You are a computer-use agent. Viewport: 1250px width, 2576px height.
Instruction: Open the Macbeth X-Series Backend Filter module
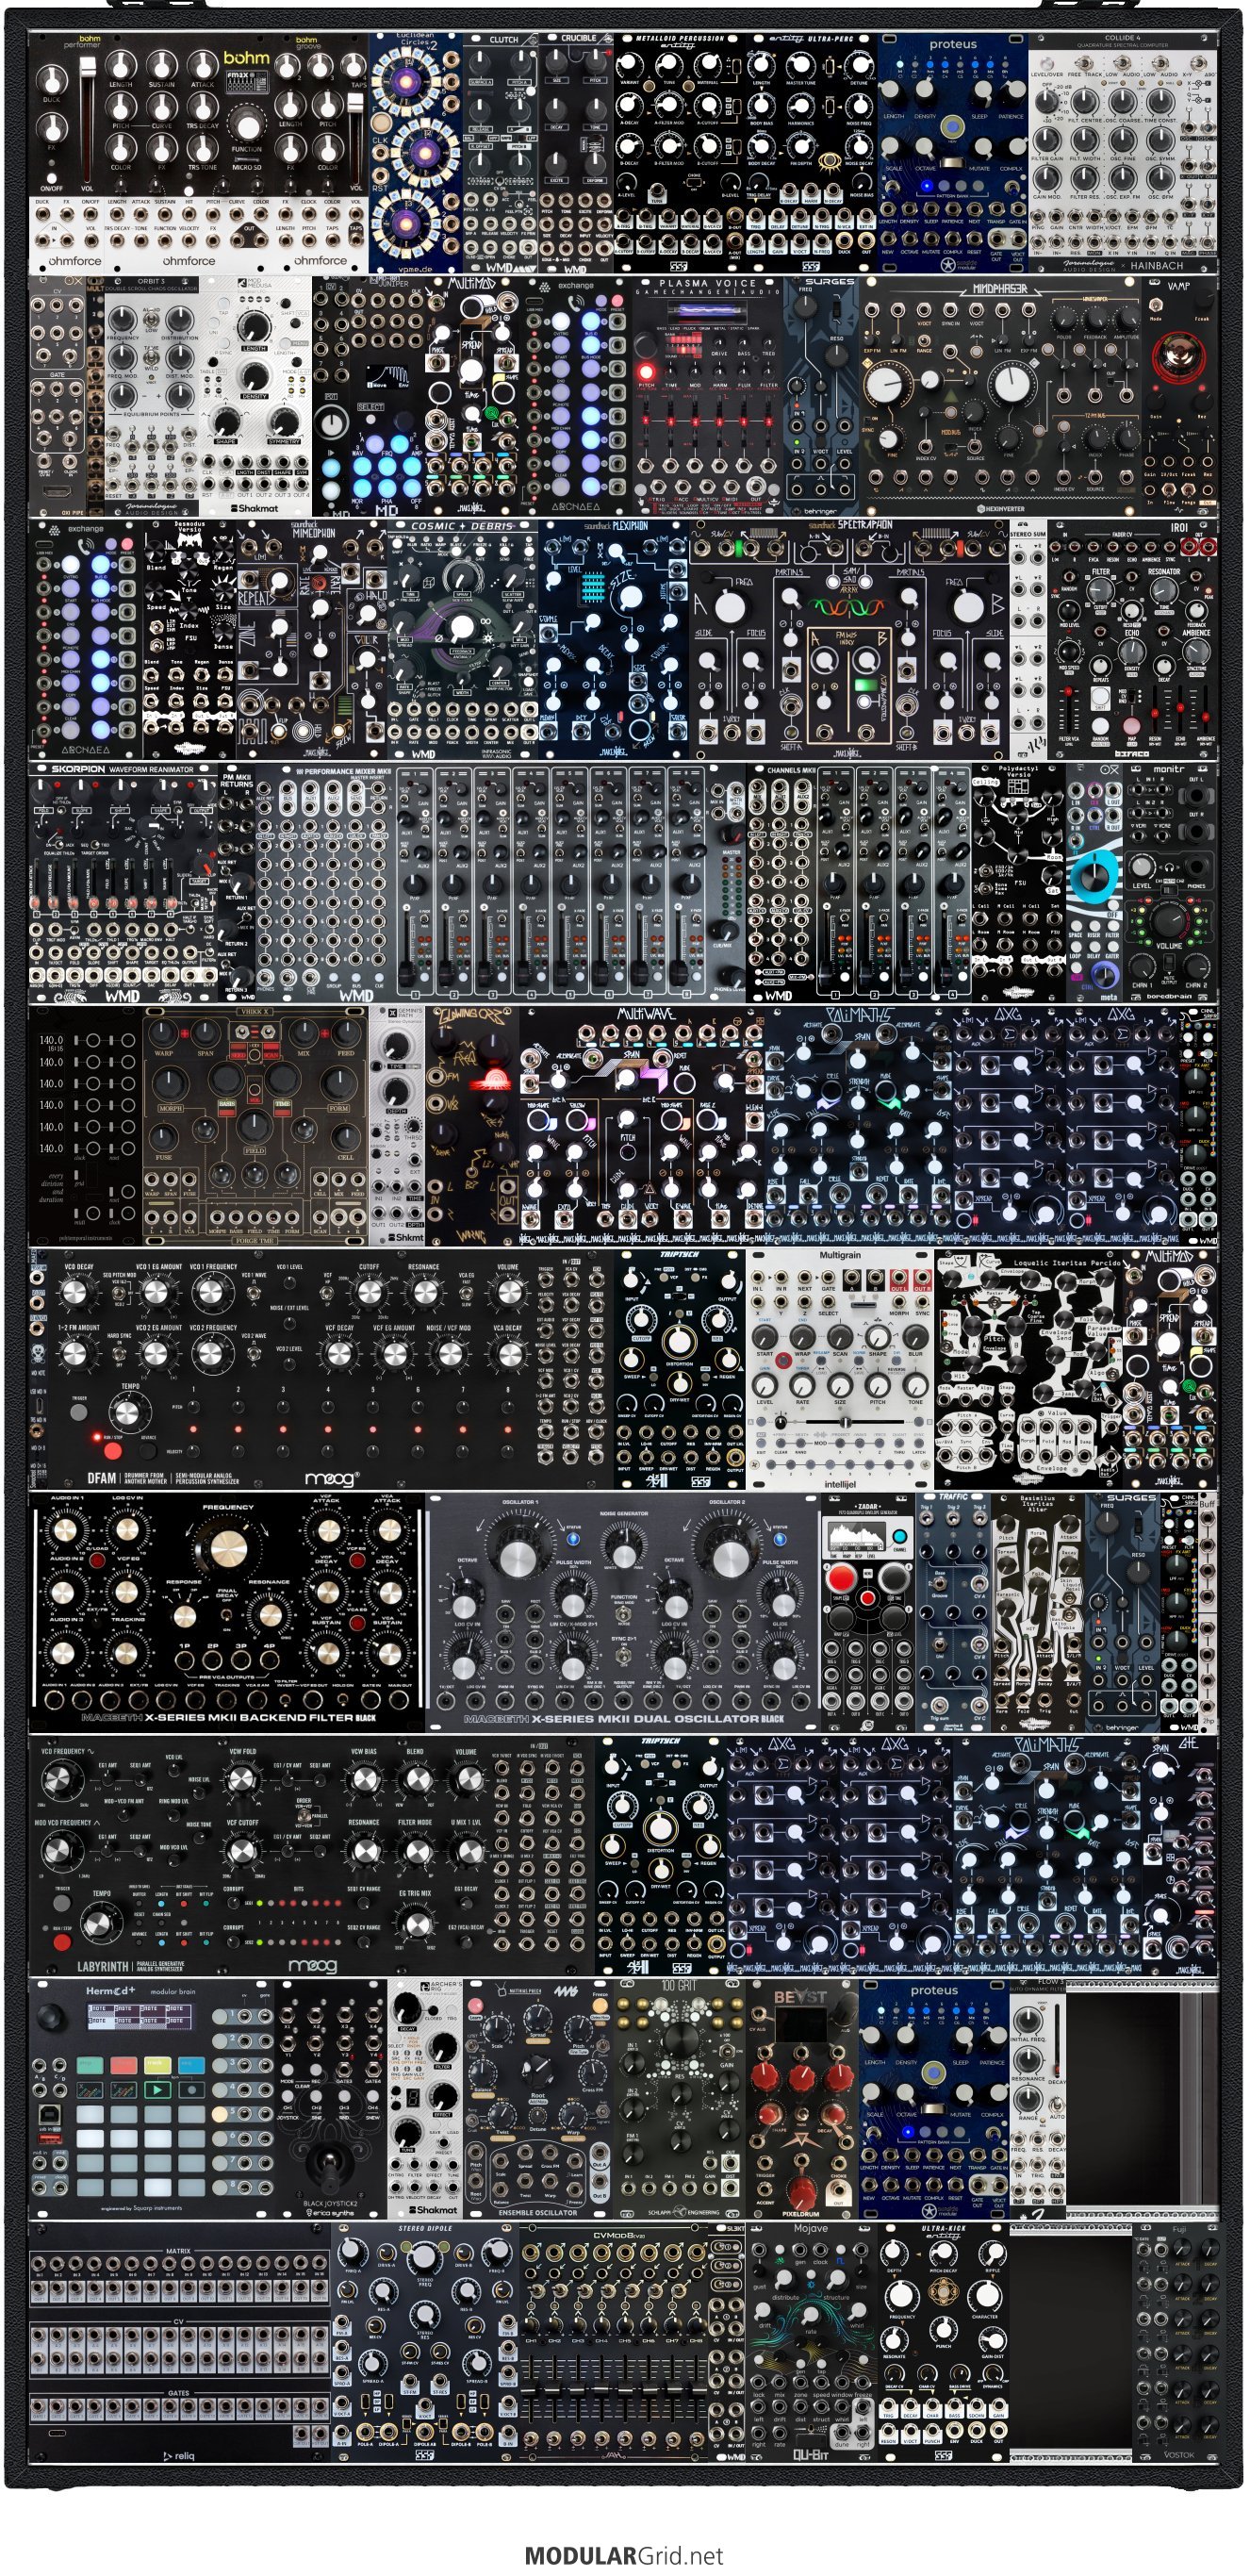pyautogui.click(x=228, y=1613)
